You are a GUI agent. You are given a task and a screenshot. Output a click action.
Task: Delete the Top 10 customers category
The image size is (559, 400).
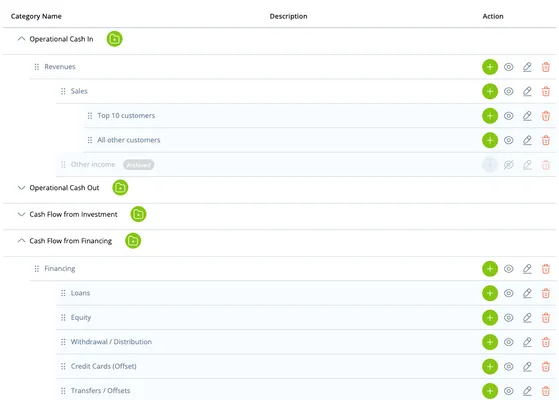(546, 116)
